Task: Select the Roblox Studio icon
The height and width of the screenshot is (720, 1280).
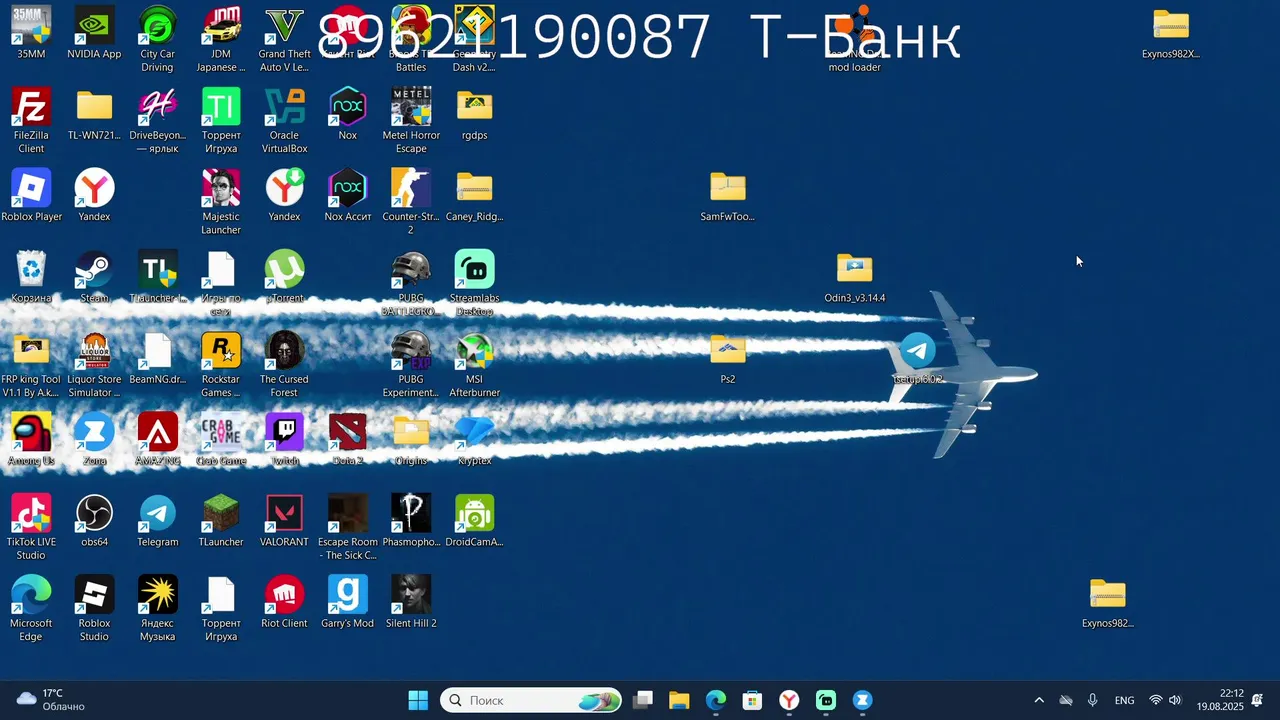Action: coord(94,594)
